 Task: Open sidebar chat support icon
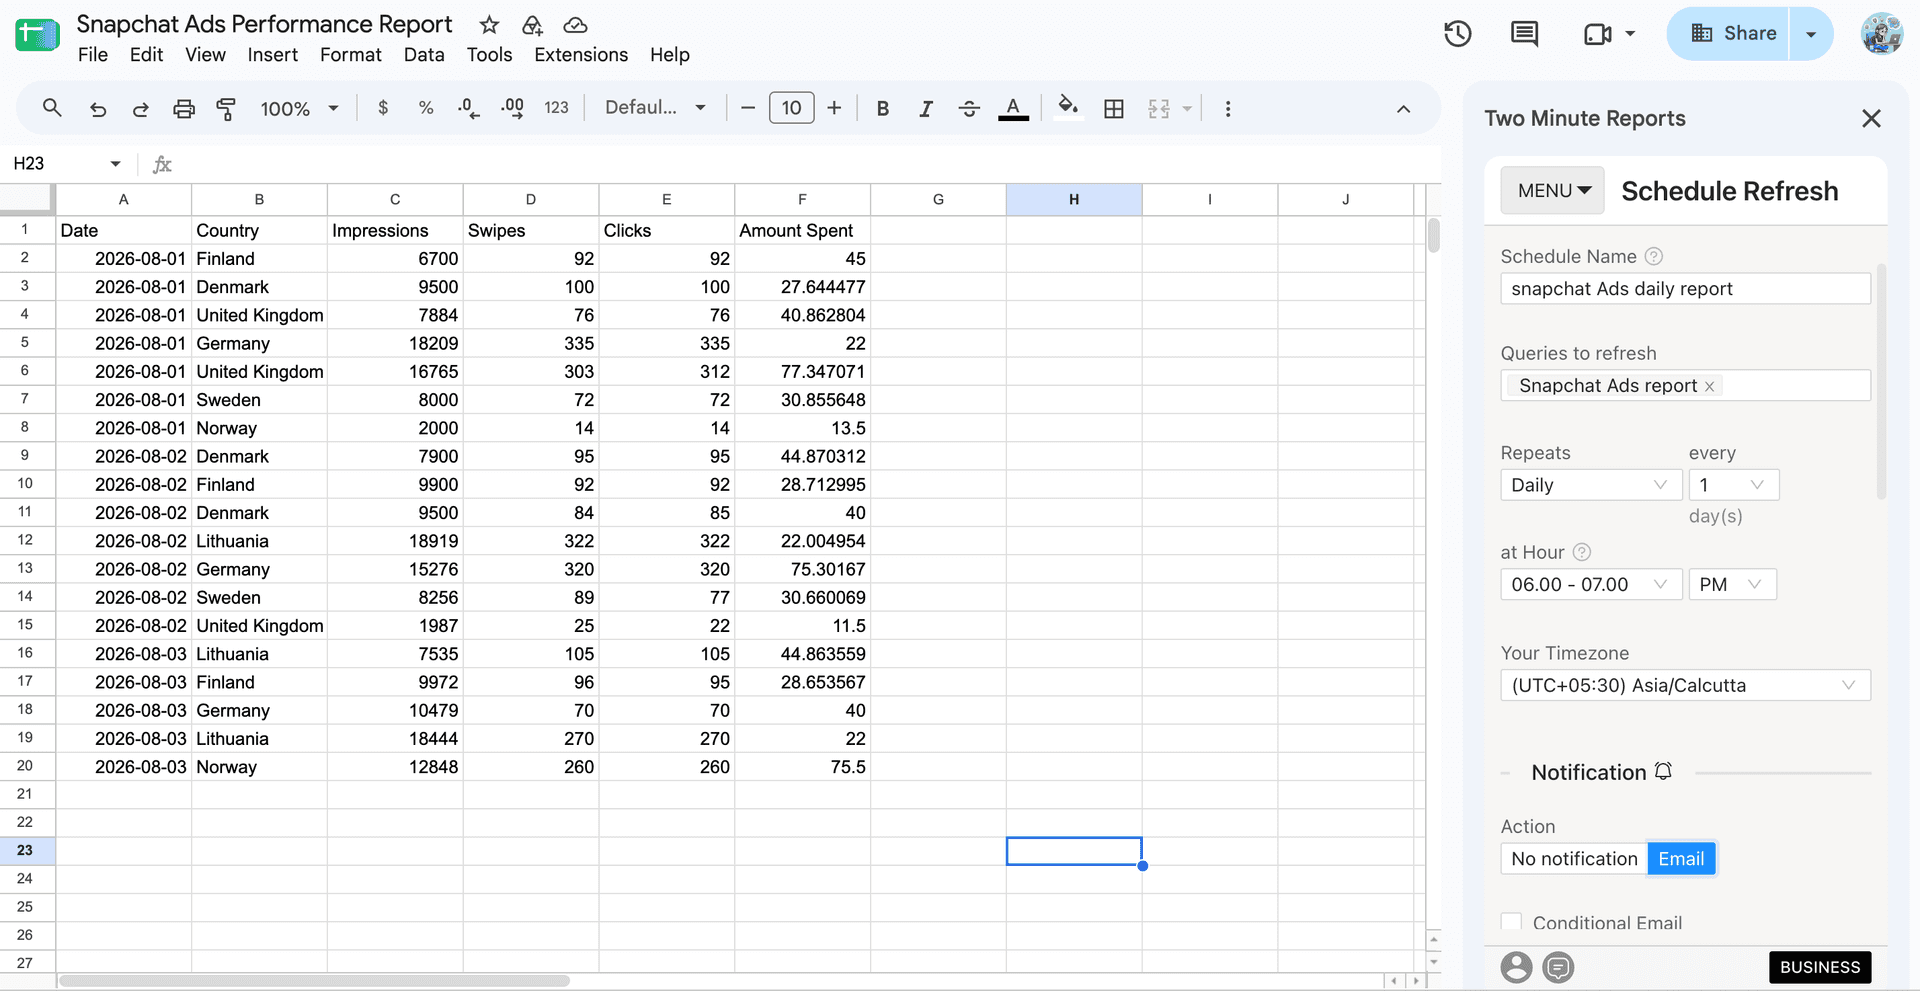(x=1558, y=967)
